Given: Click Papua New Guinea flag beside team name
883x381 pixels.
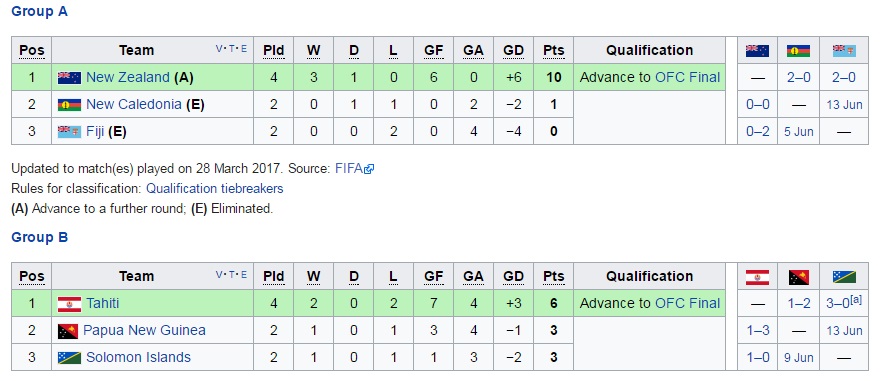Looking at the screenshot, I should [x=68, y=330].
